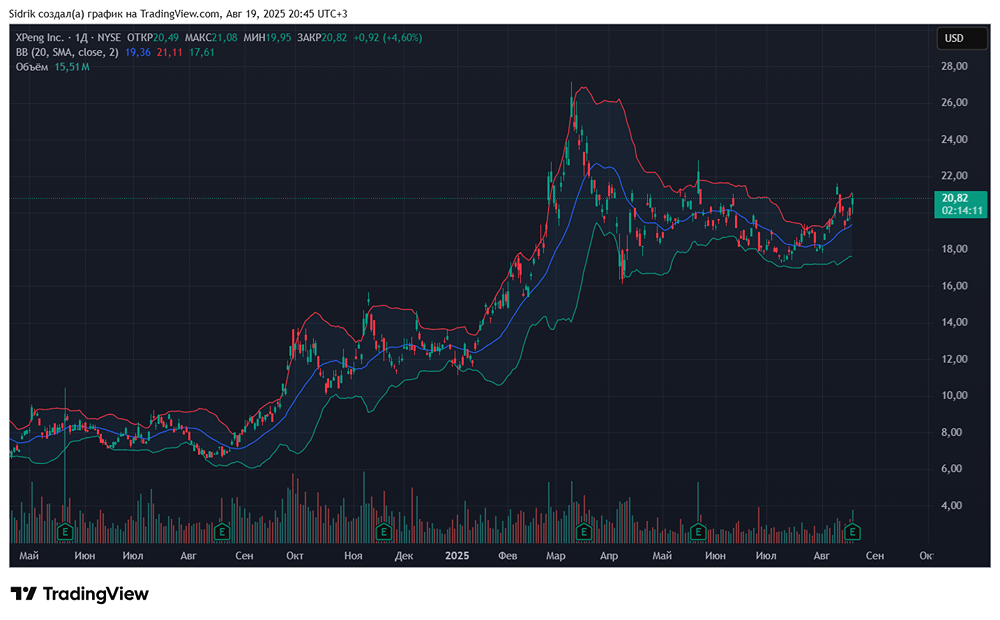
Task: Click the Sidrik chart author caption at top
Action: (179, 13)
